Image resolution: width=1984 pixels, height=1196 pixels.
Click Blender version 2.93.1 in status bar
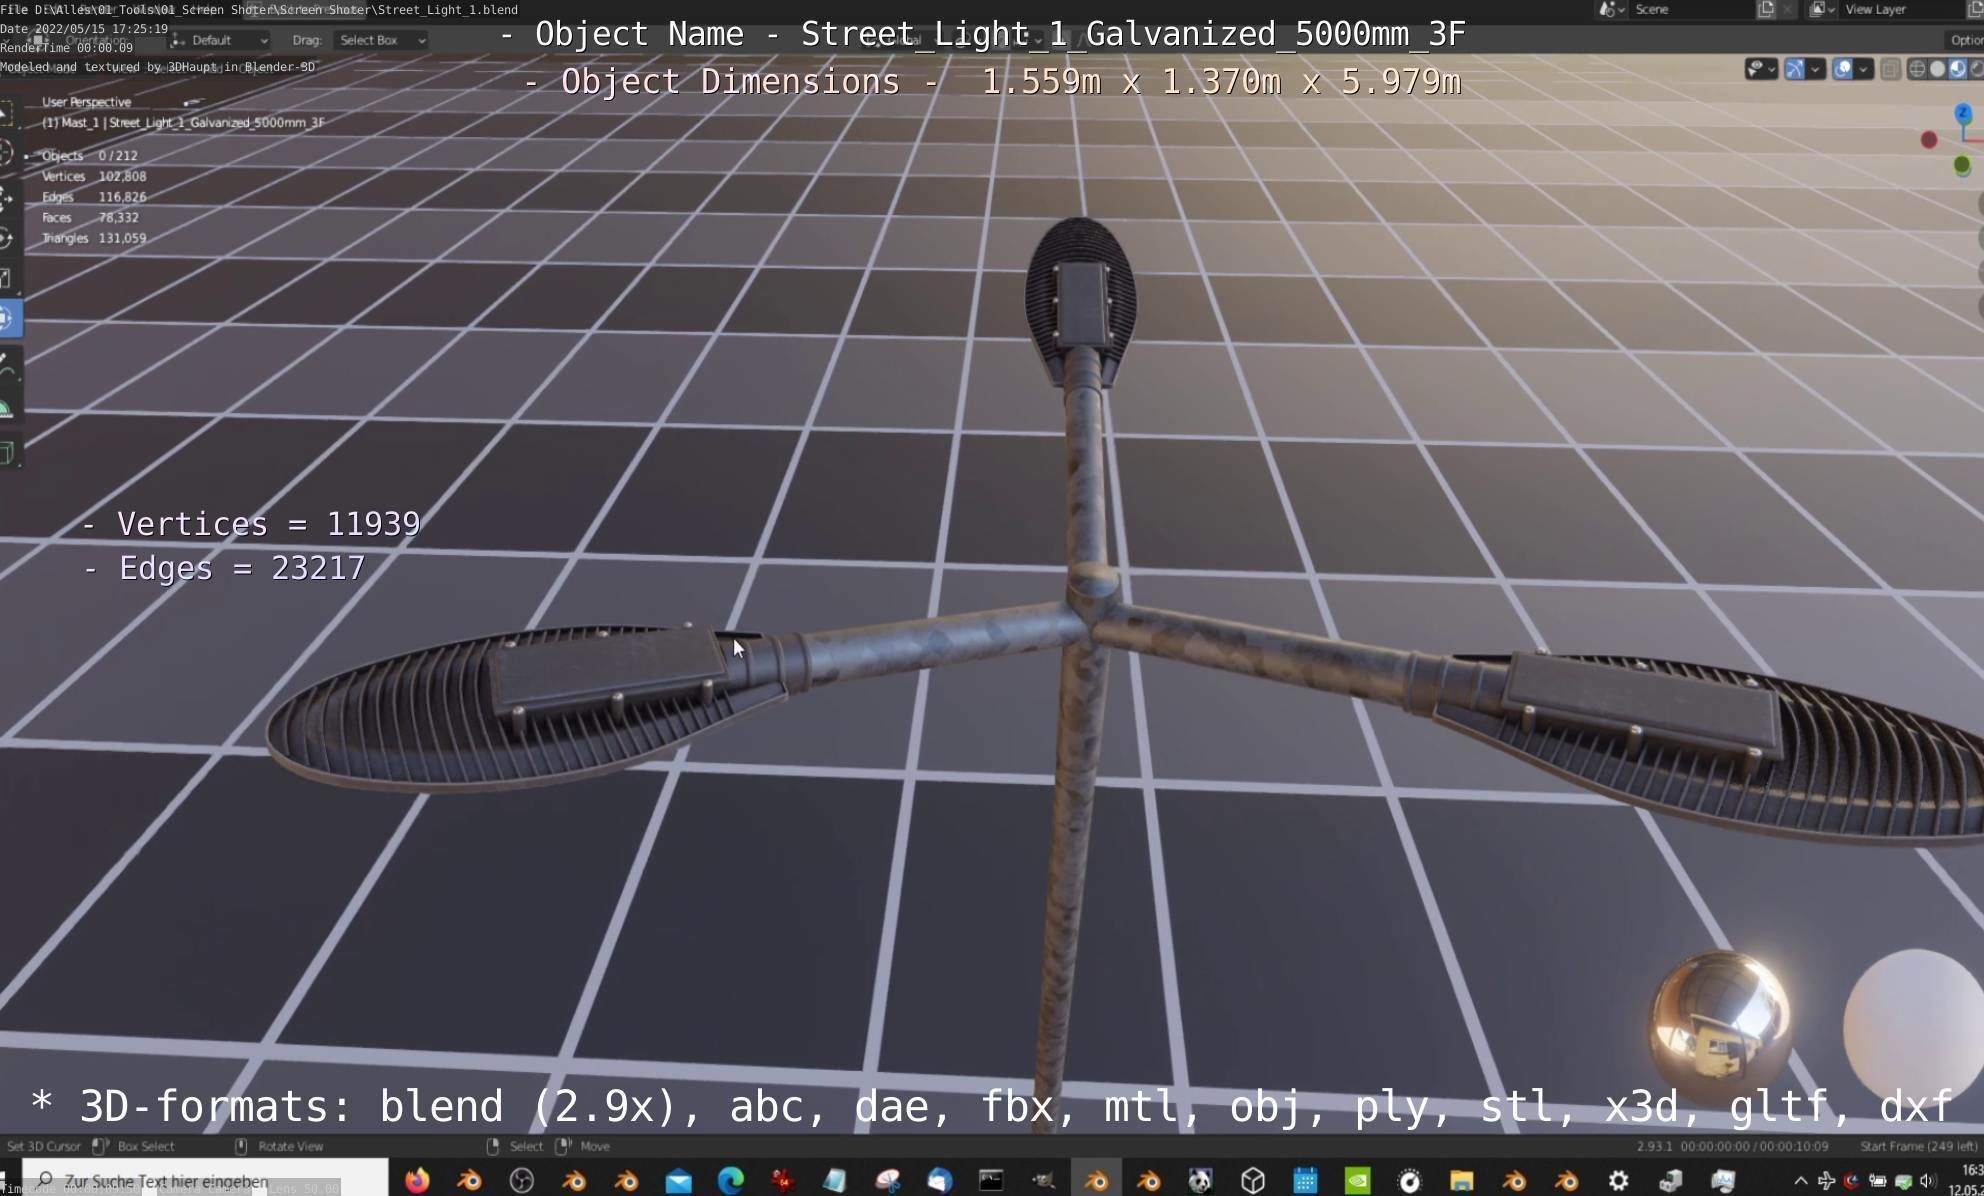[x=1654, y=1146]
